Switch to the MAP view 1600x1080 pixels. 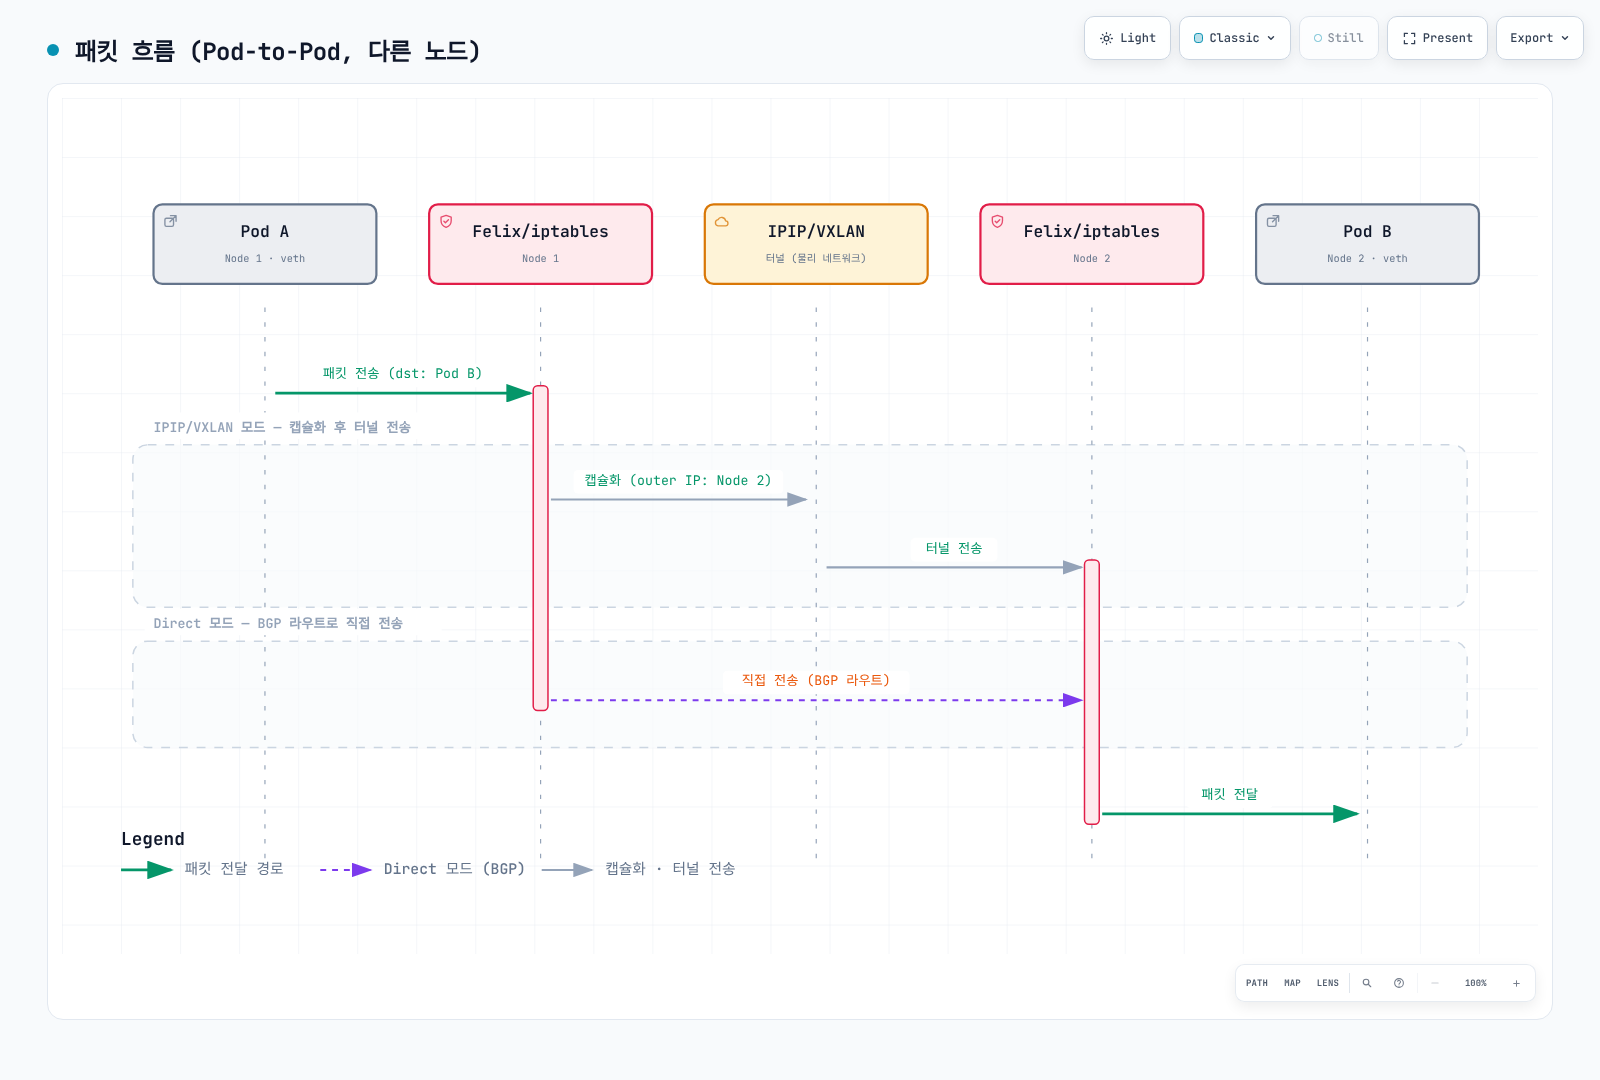coord(1292,983)
